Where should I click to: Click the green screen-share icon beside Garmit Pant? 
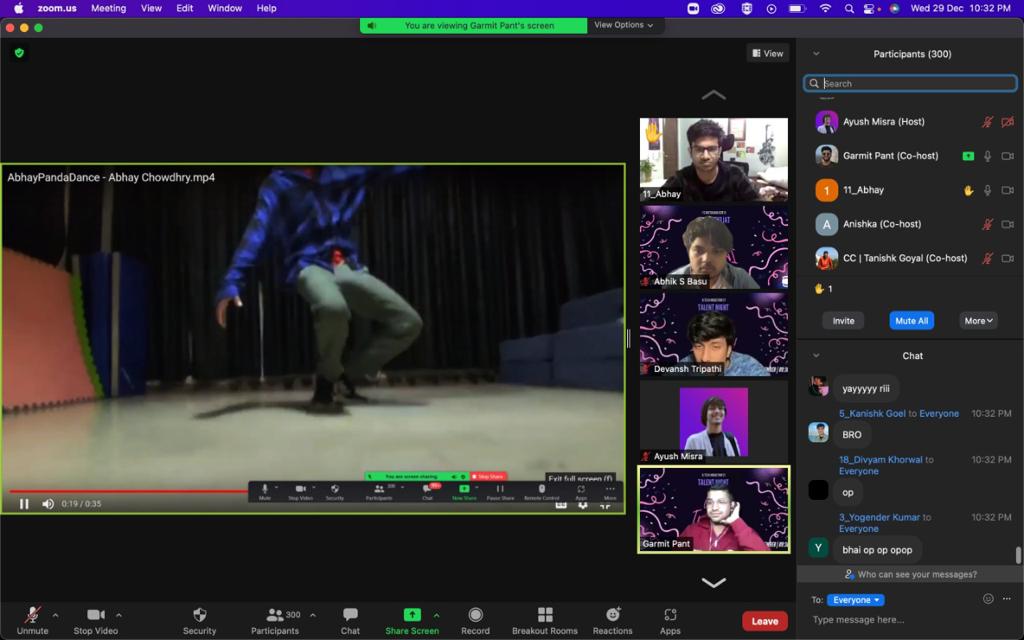point(968,156)
